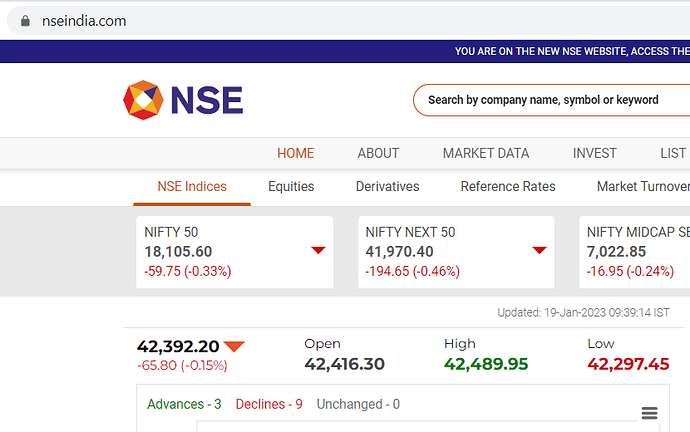Click the Unchanged - 0 label
Screen dimensions: 690x432
[x=358, y=404]
